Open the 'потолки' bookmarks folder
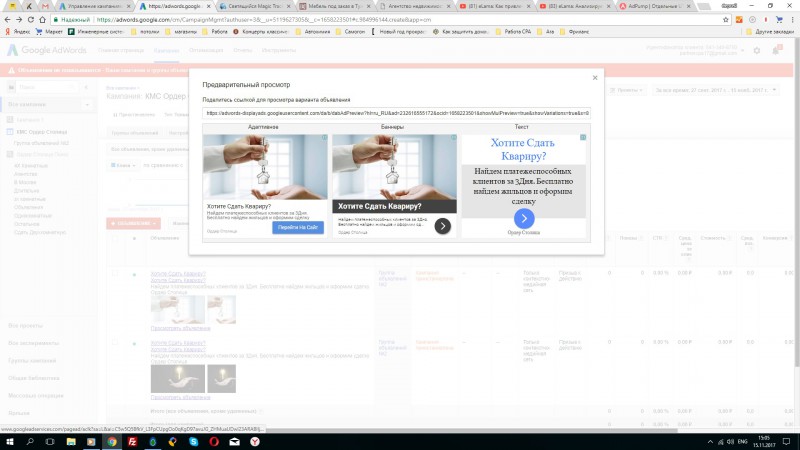This screenshot has width=800, height=450. [x=146, y=32]
